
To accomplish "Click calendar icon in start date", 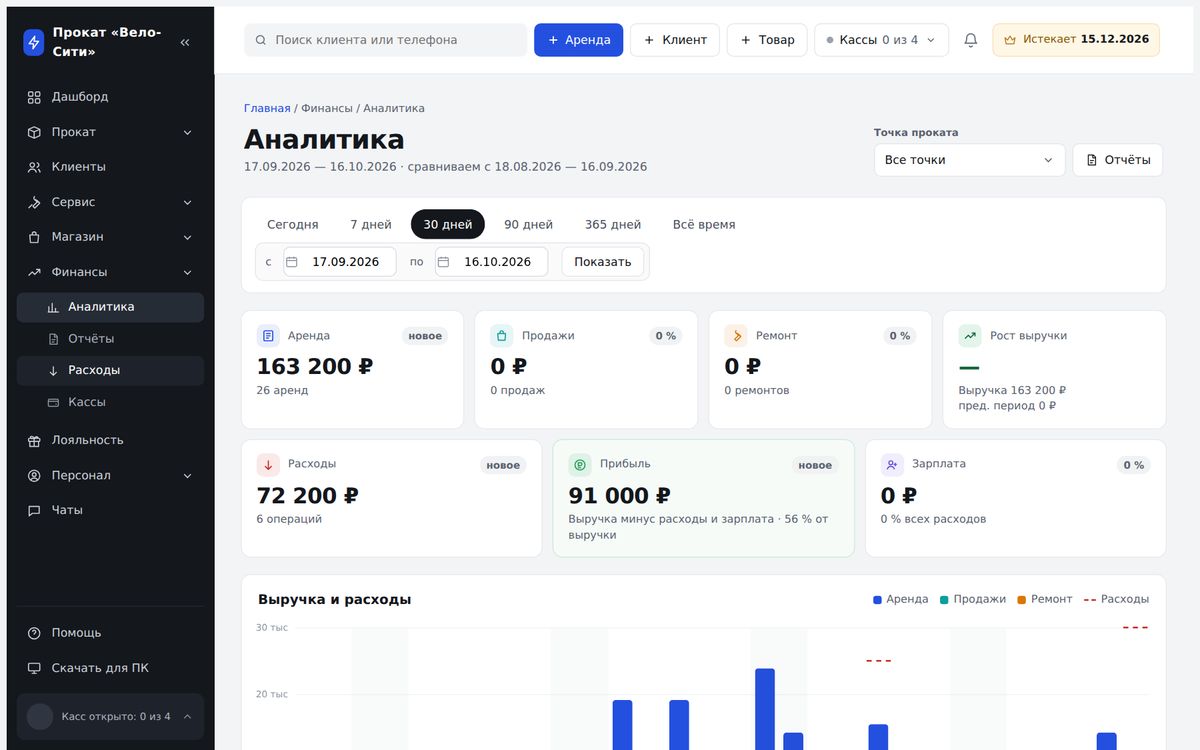I will point(292,262).
